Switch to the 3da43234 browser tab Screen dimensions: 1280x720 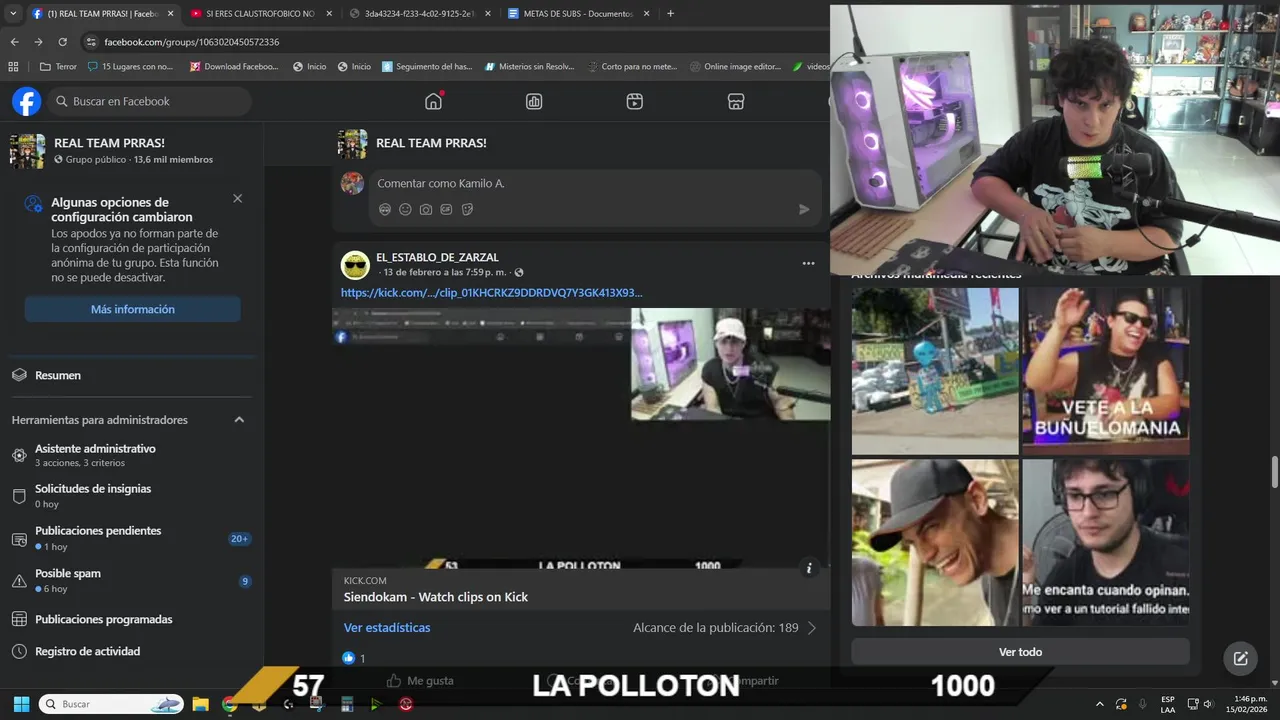click(420, 14)
